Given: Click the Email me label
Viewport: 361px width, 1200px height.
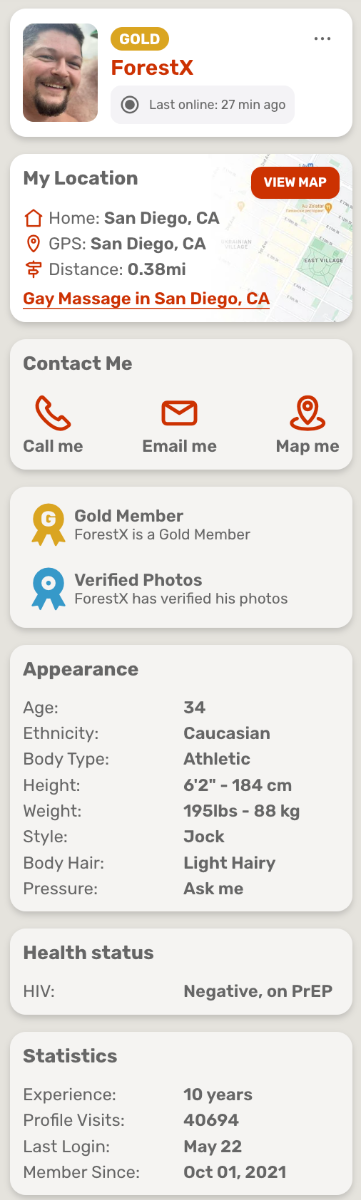Looking at the screenshot, I should 179,446.
